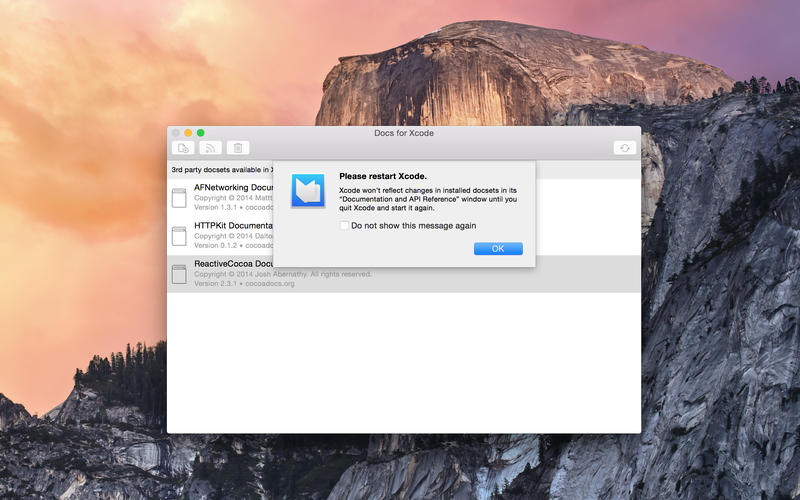Enable 'Do not show this message again'
The width and height of the screenshot is (800, 500).
coord(344,226)
